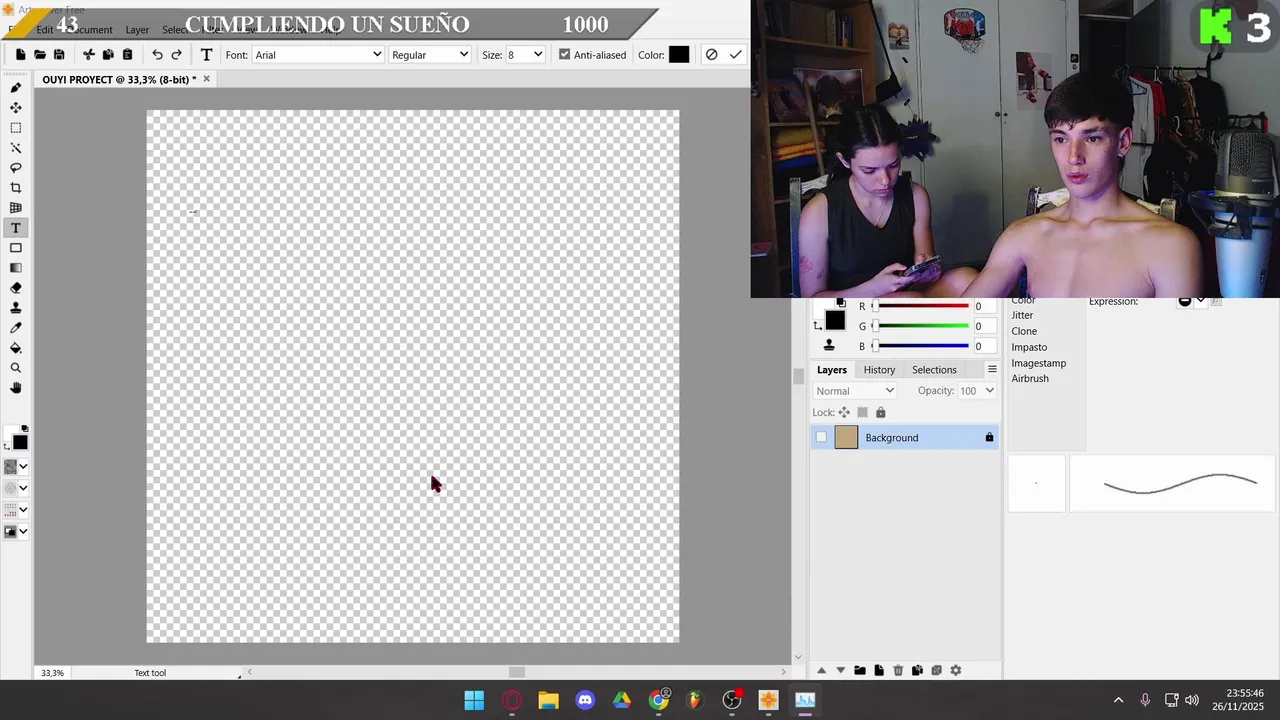
Task: Delete the layer with the trash icon
Action: coord(898,670)
